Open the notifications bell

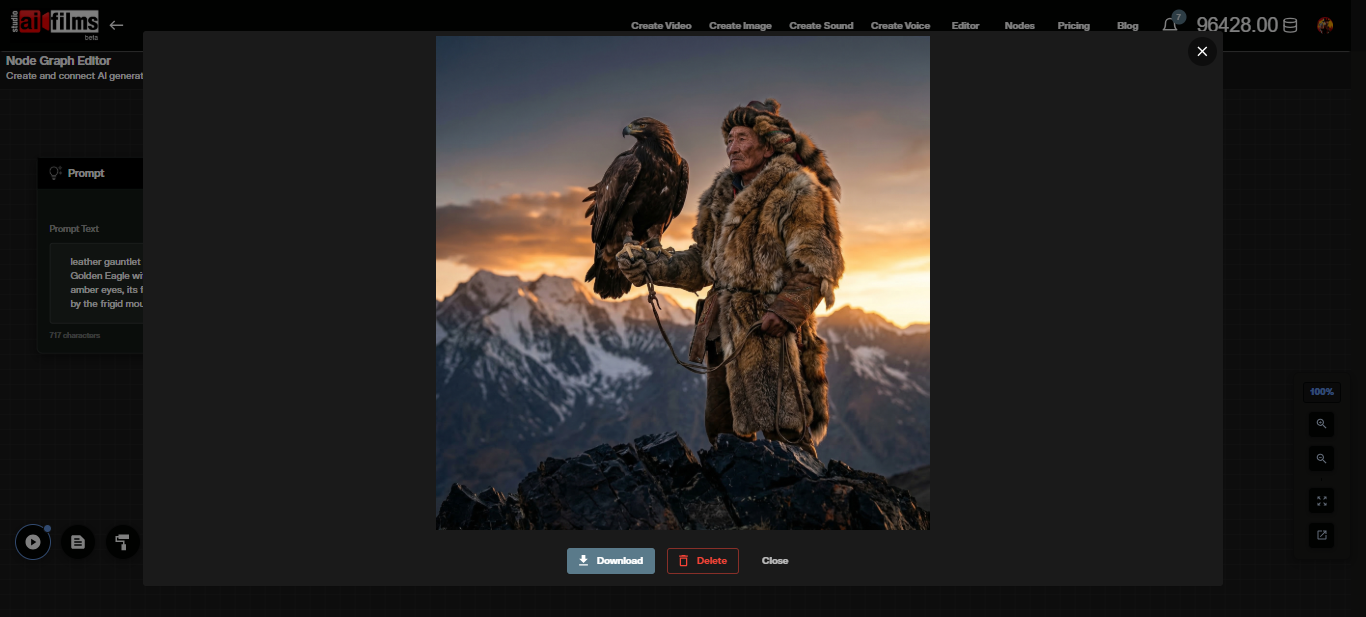tap(1170, 25)
